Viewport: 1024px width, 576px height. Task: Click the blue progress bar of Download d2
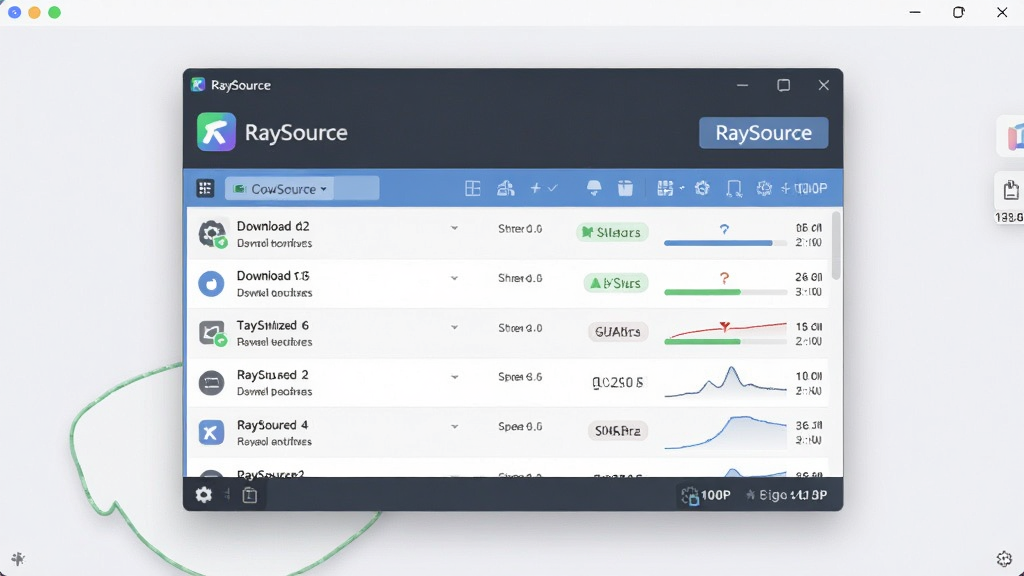[725, 243]
